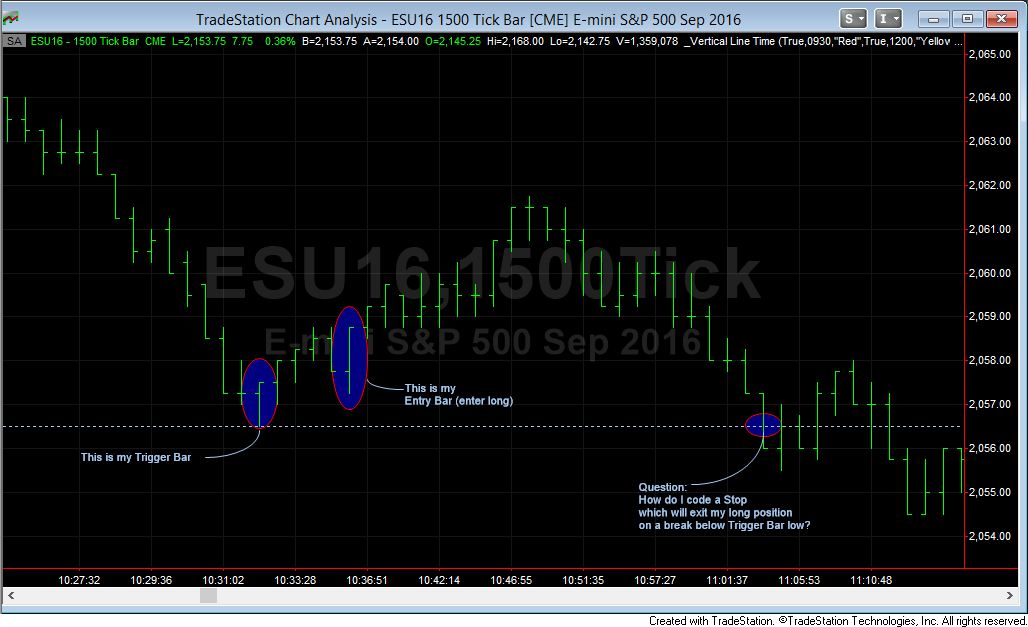Click time axis label 10:36:51
1028x627 pixels.
pos(367,580)
